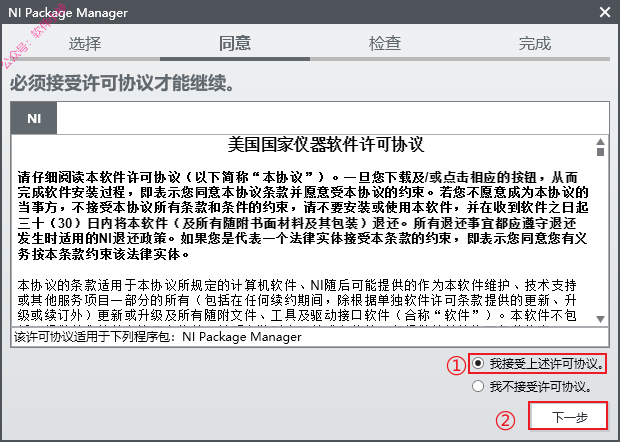Select 我接受上述许可协议 radio button

click(478, 363)
